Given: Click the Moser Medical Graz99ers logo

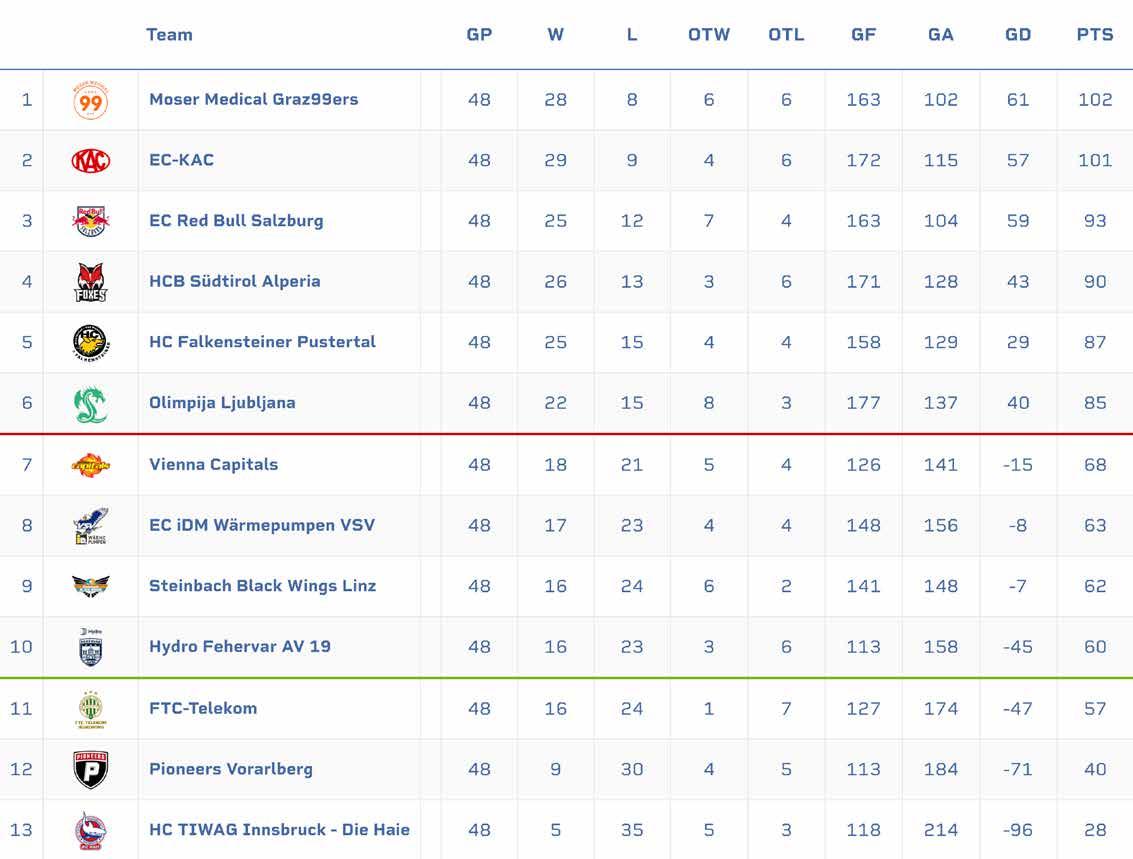Looking at the screenshot, I should [x=91, y=100].
